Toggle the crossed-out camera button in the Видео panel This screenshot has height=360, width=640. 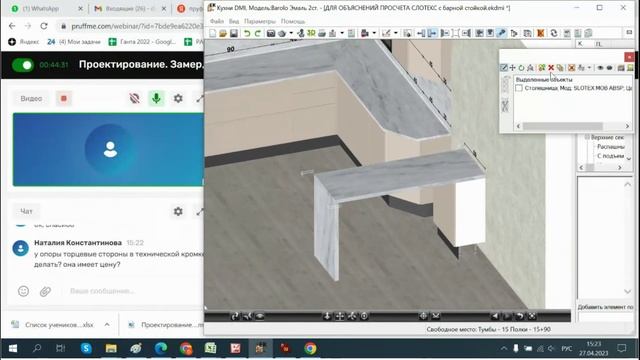(x=135, y=98)
